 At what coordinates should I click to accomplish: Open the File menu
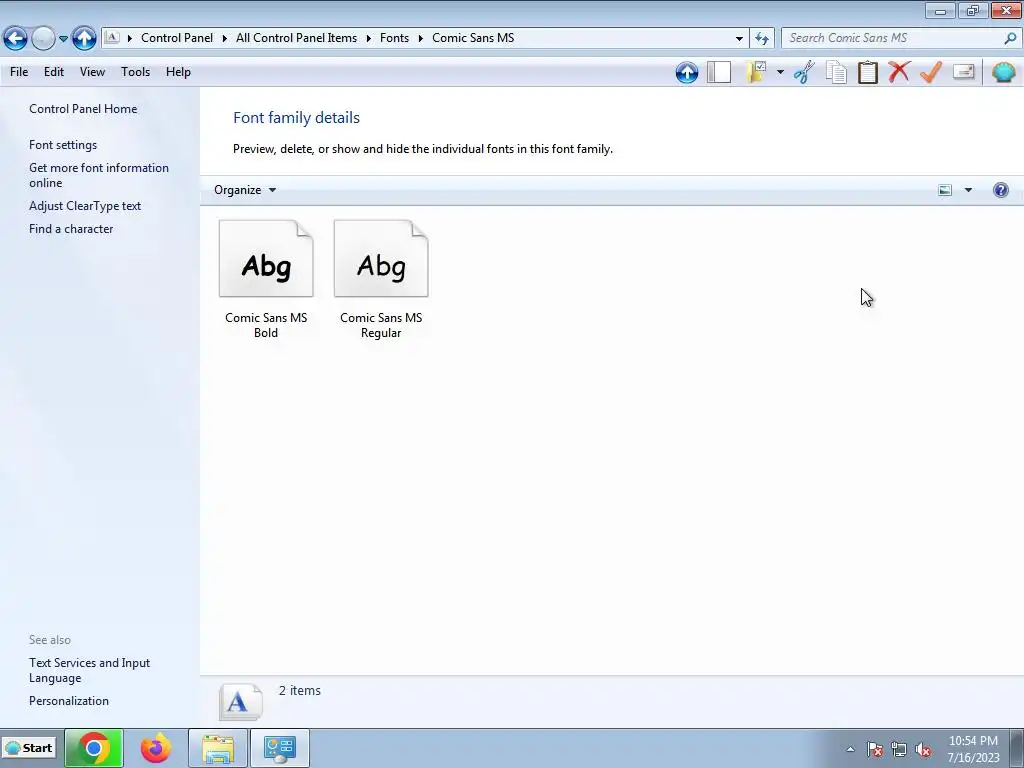coord(19,72)
